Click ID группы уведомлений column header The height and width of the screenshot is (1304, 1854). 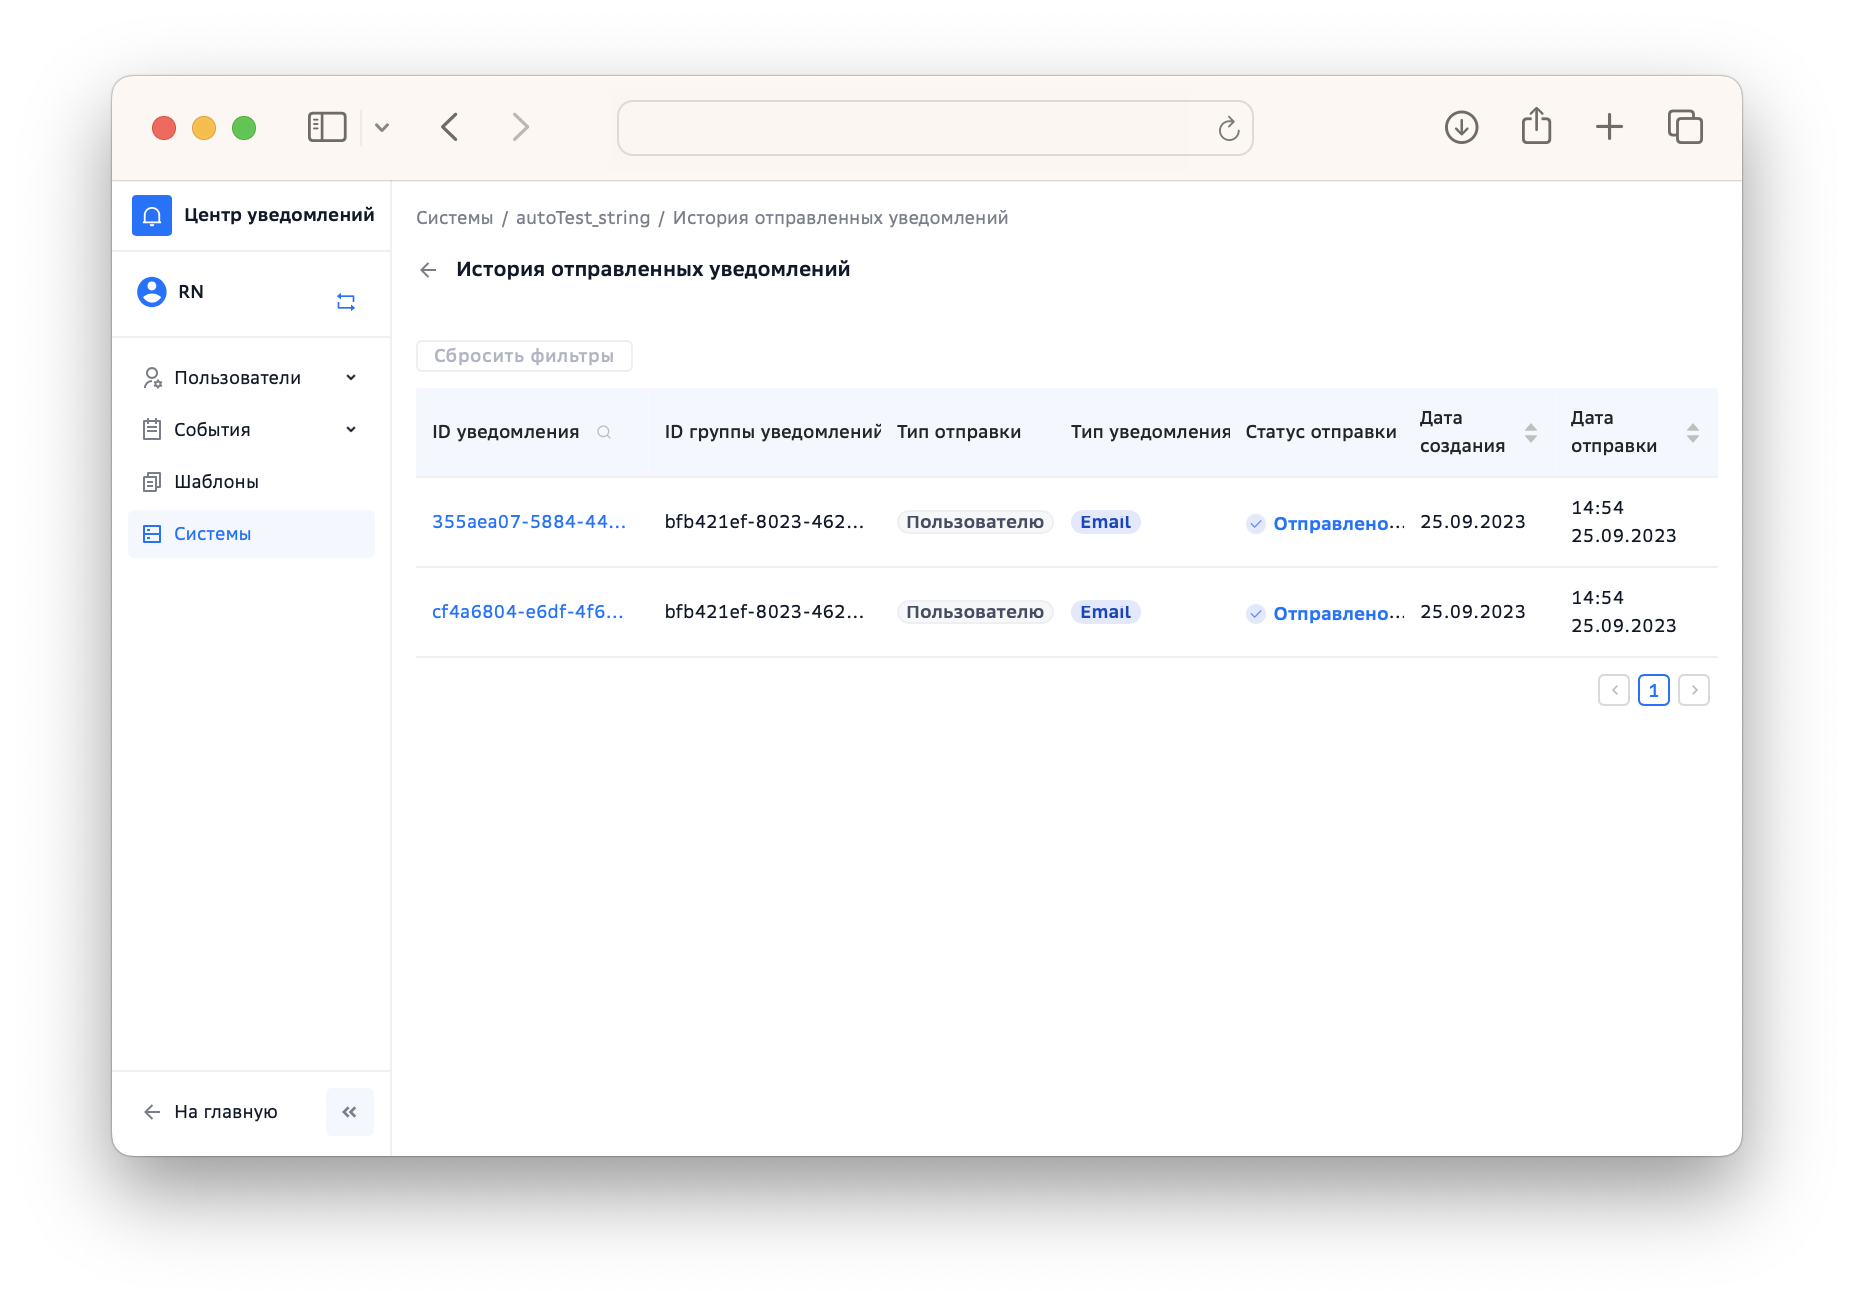(x=773, y=432)
